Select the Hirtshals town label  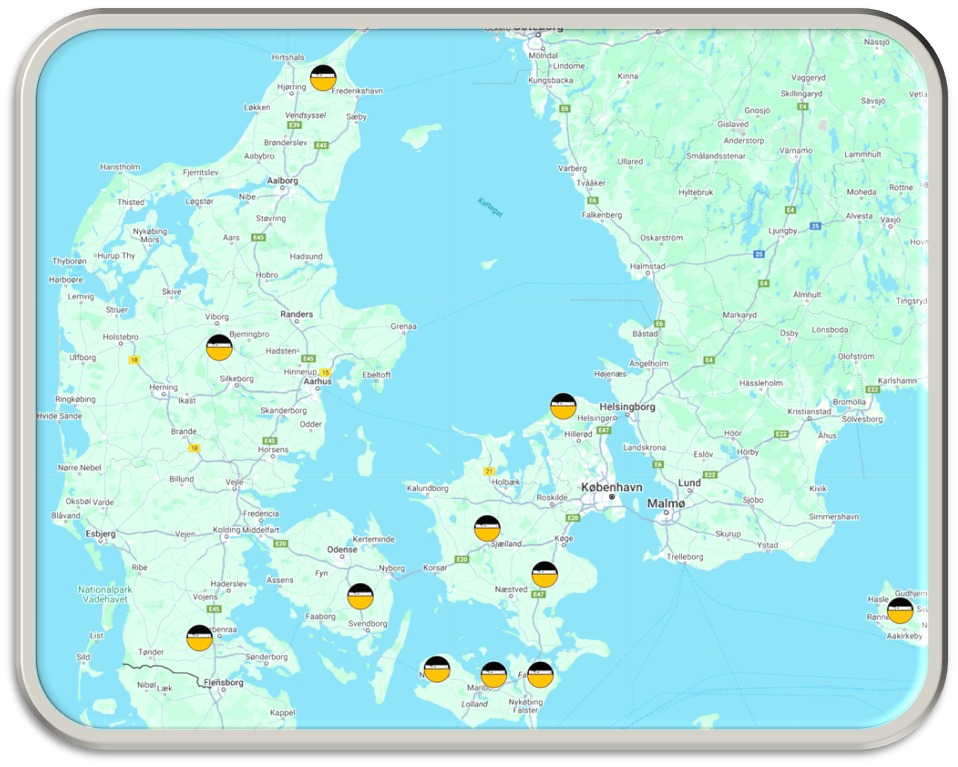point(288,57)
